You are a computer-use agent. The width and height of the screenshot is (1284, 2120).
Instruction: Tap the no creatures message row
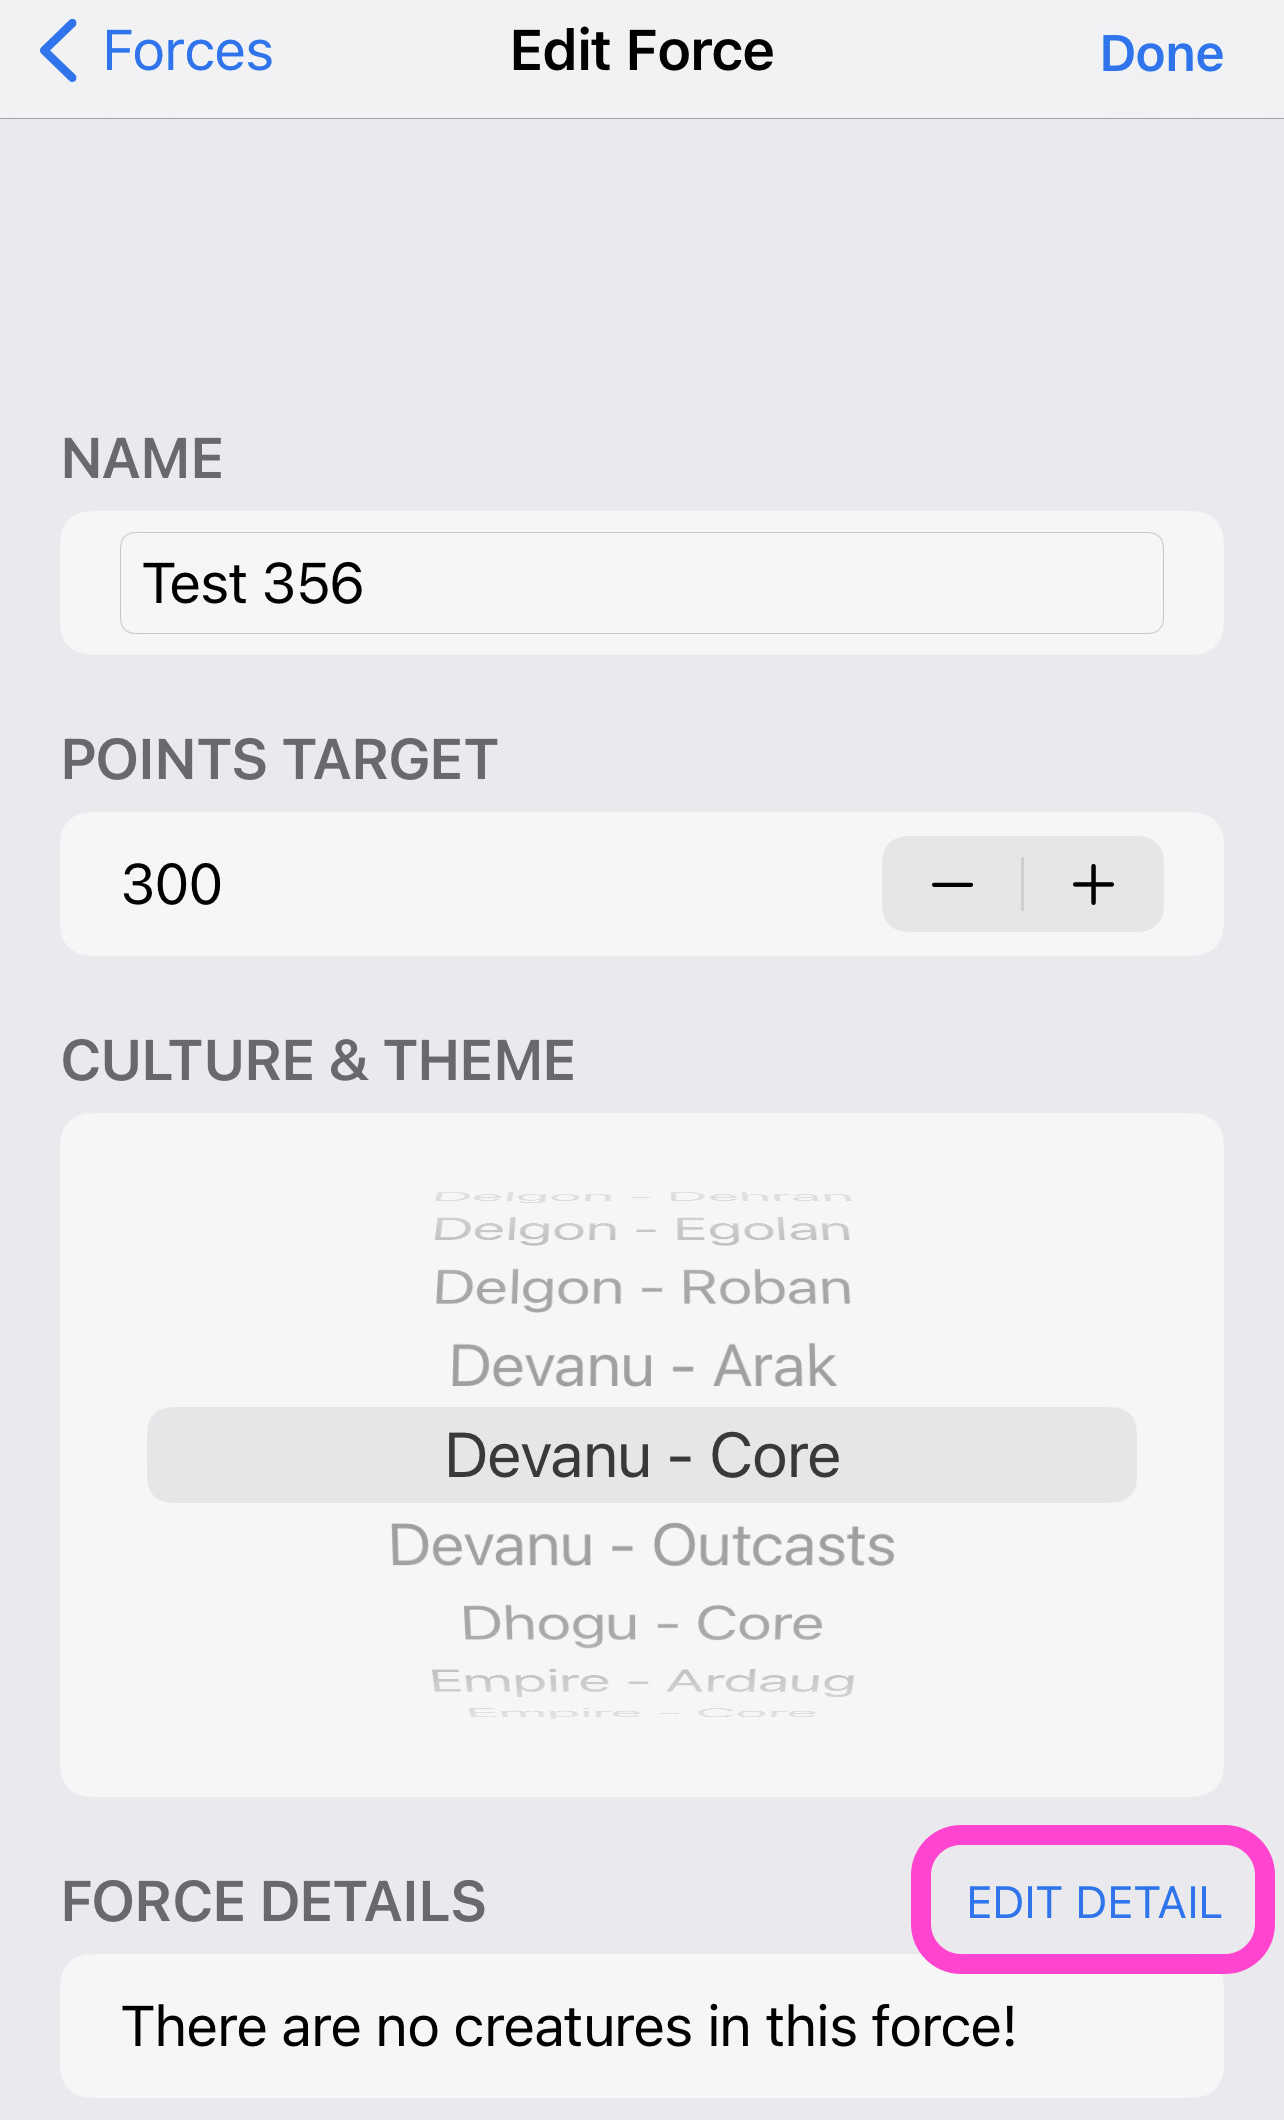click(642, 2026)
